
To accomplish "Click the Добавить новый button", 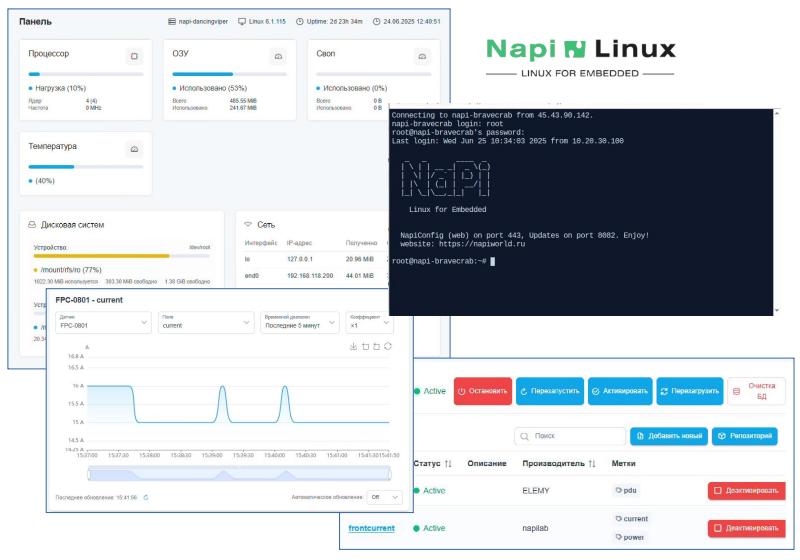I will [669, 437].
